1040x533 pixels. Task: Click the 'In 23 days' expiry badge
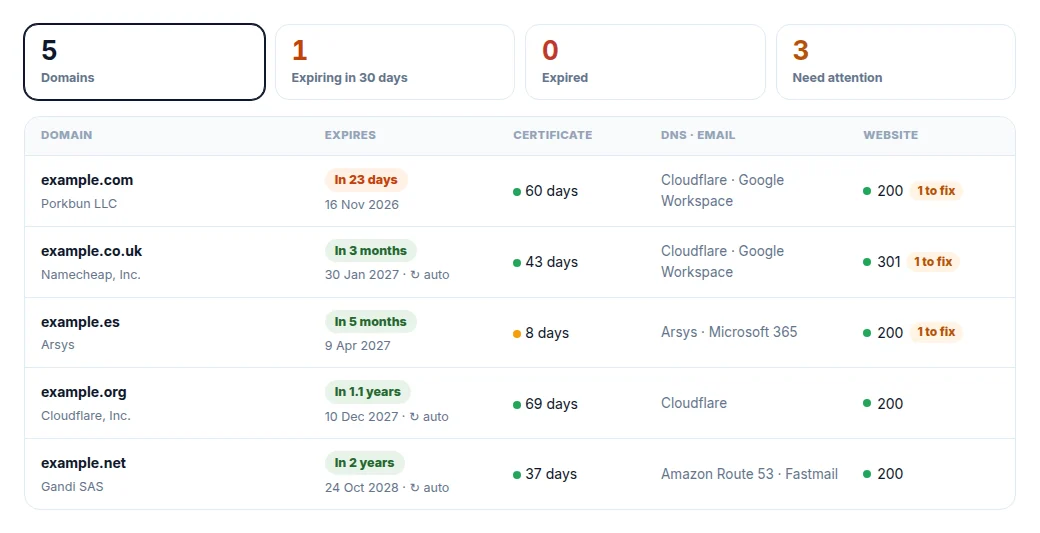coord(366,180)
